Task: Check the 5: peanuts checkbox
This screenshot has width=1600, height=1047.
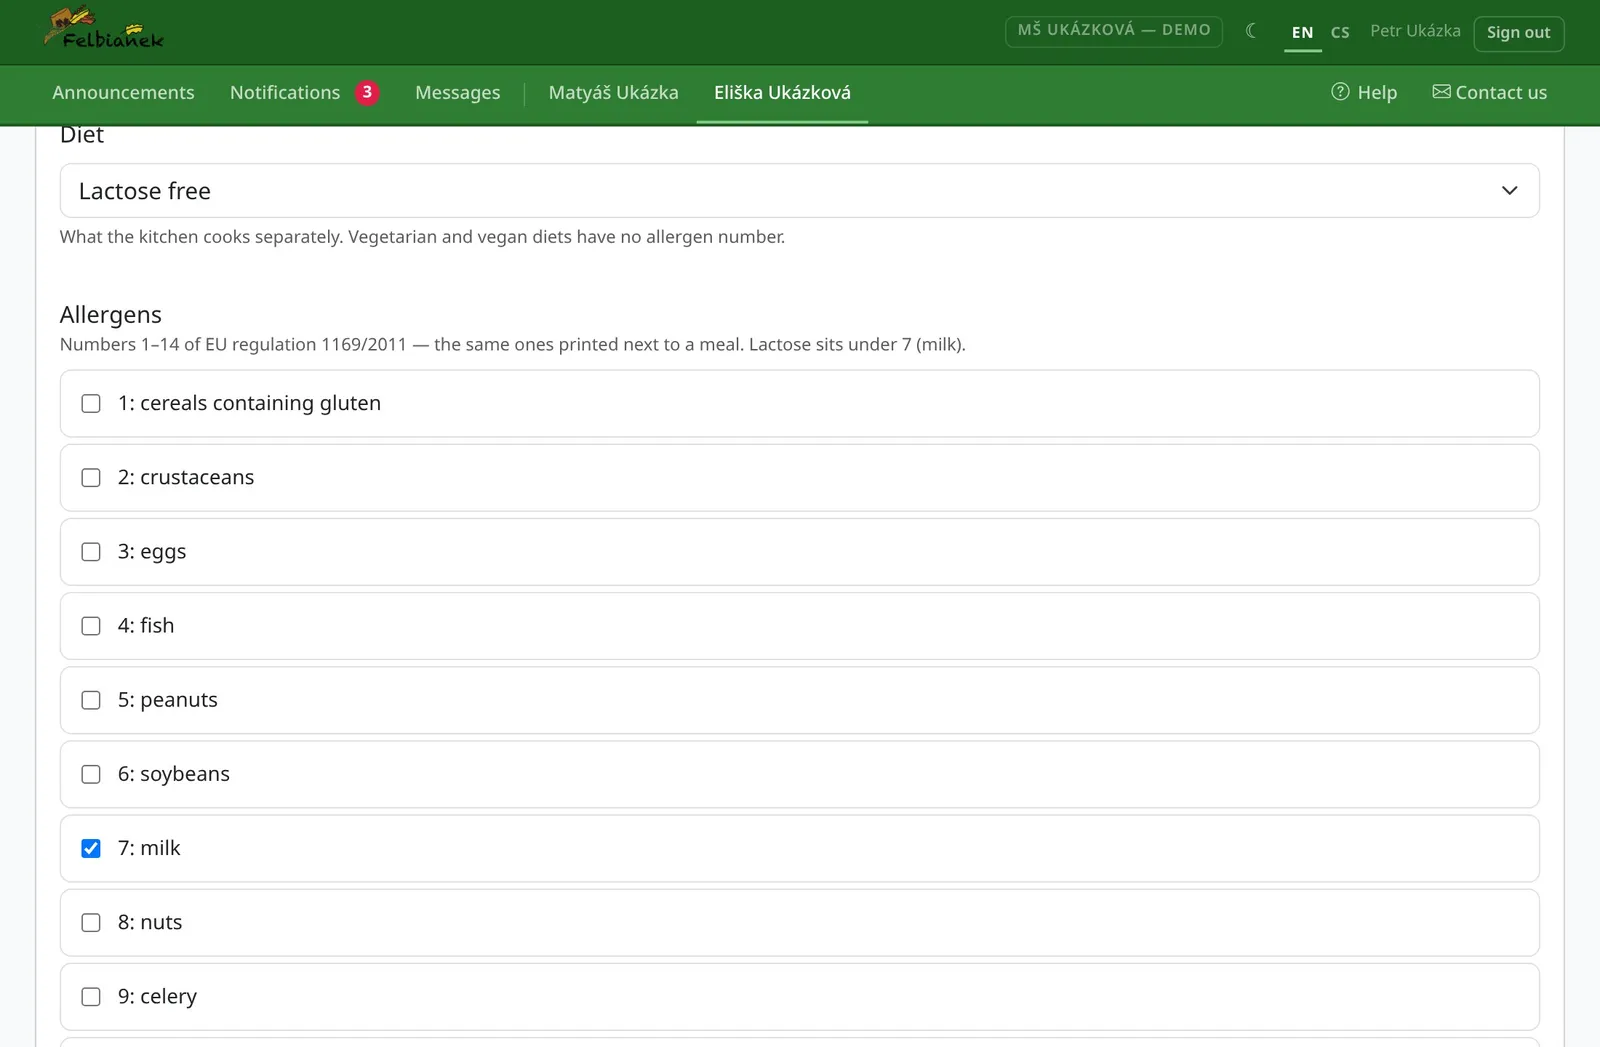Action: tap(91, 700)
